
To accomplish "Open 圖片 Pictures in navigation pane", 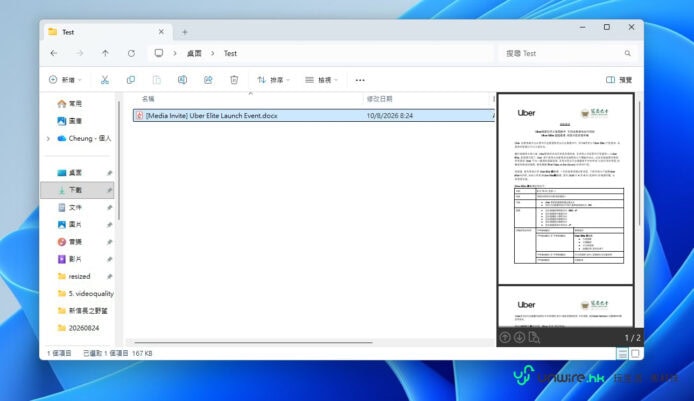I will [x=75, y=224].
